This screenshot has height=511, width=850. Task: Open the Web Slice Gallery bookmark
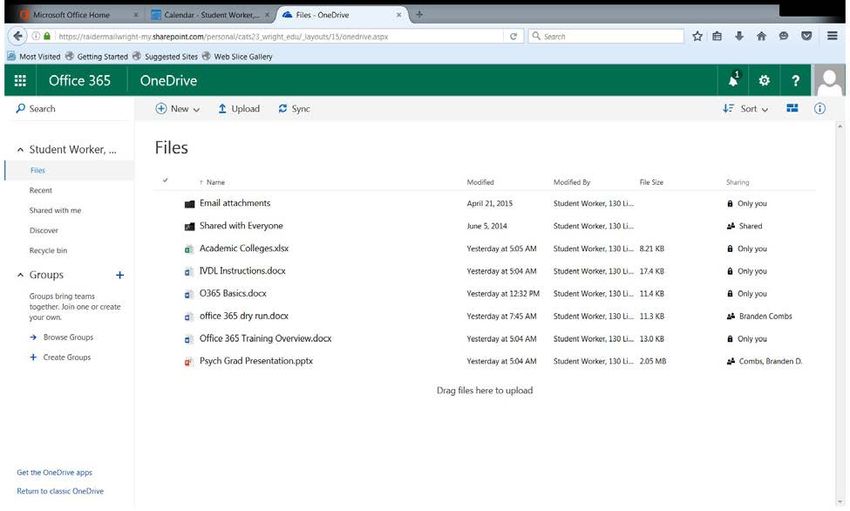point(237,56)
